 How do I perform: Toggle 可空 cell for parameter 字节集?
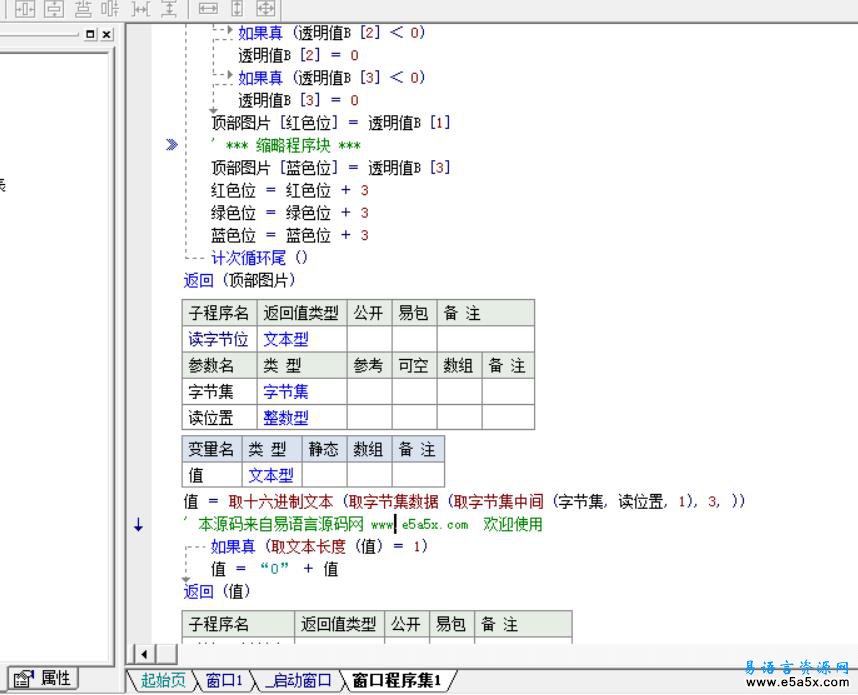pyautogui.click(x=414, y=392)
